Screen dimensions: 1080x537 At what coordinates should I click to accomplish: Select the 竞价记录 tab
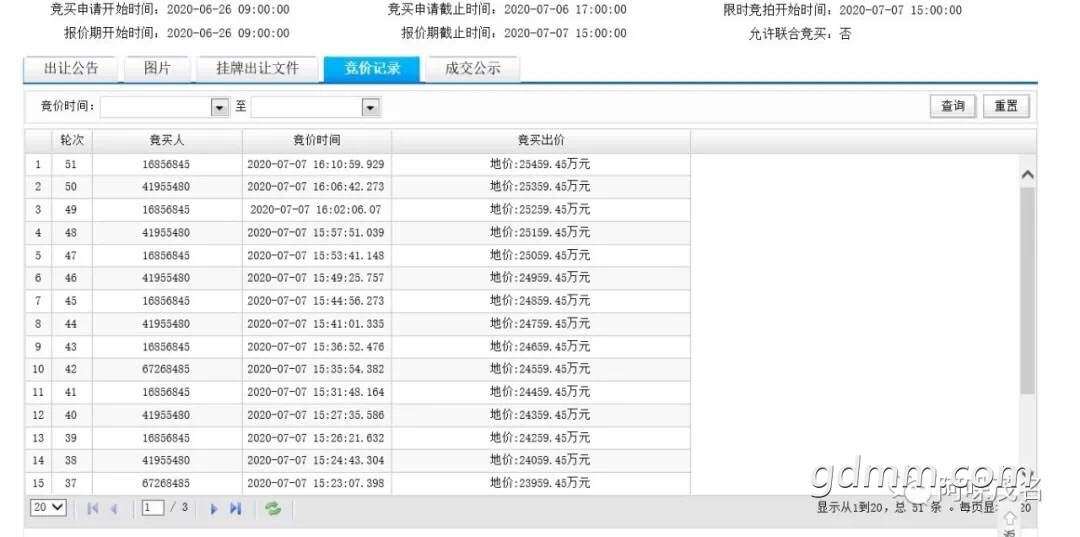click(372, 69)
